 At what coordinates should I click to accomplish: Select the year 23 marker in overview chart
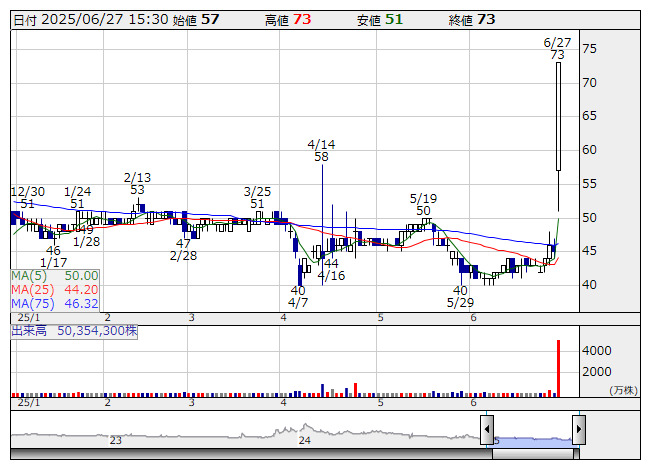pyautogui.click(x=115, y=440)
